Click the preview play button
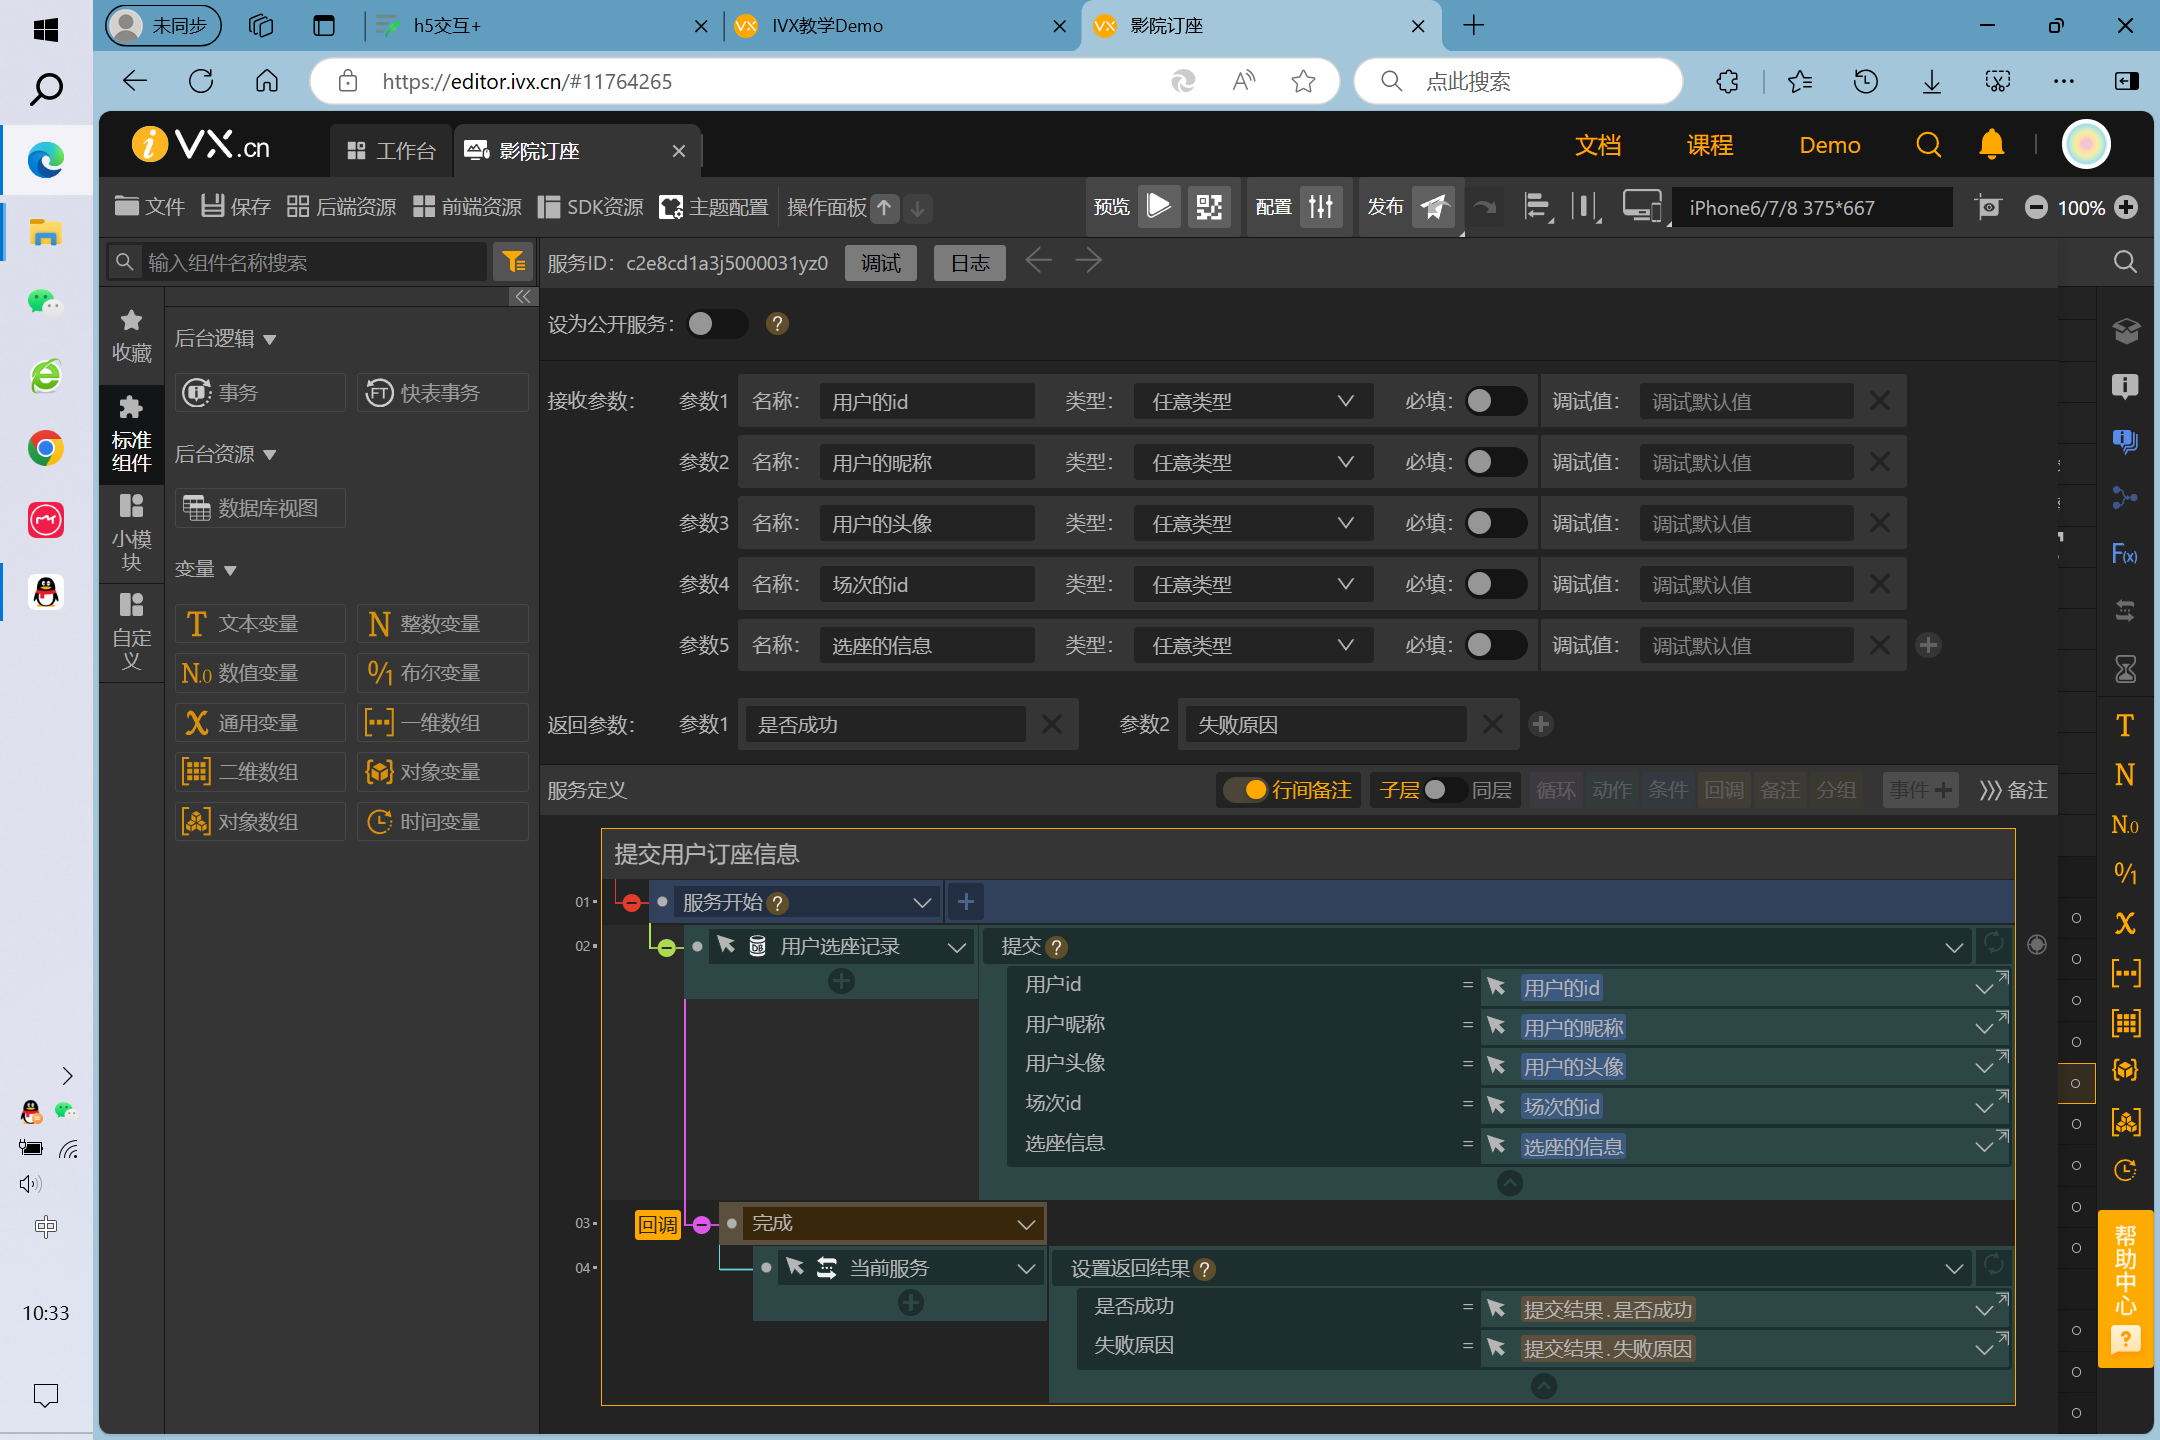This screenshot has width=2160, height=1440. click(1158, 207)
